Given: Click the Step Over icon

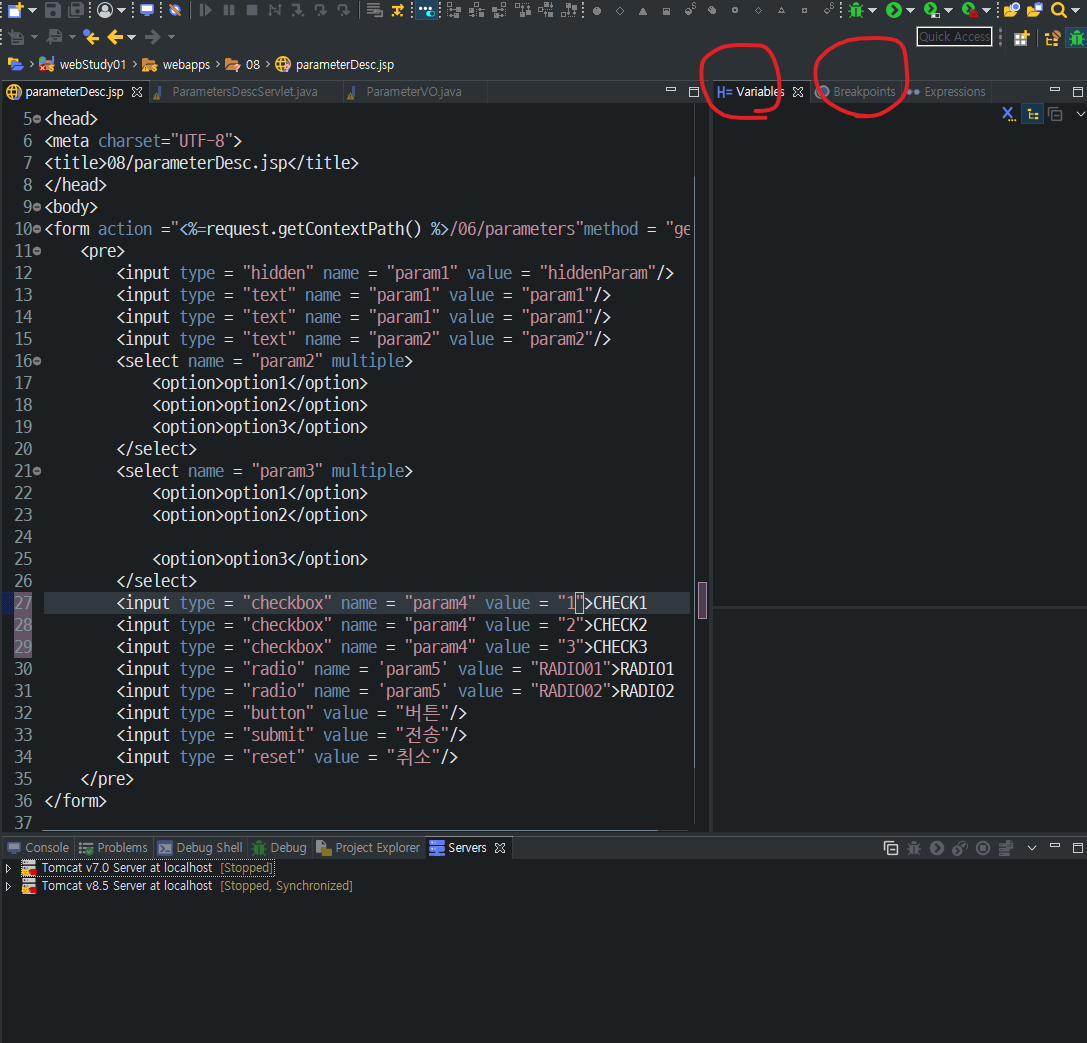Looking at the screenshot, I should click(x=321, y=10).
